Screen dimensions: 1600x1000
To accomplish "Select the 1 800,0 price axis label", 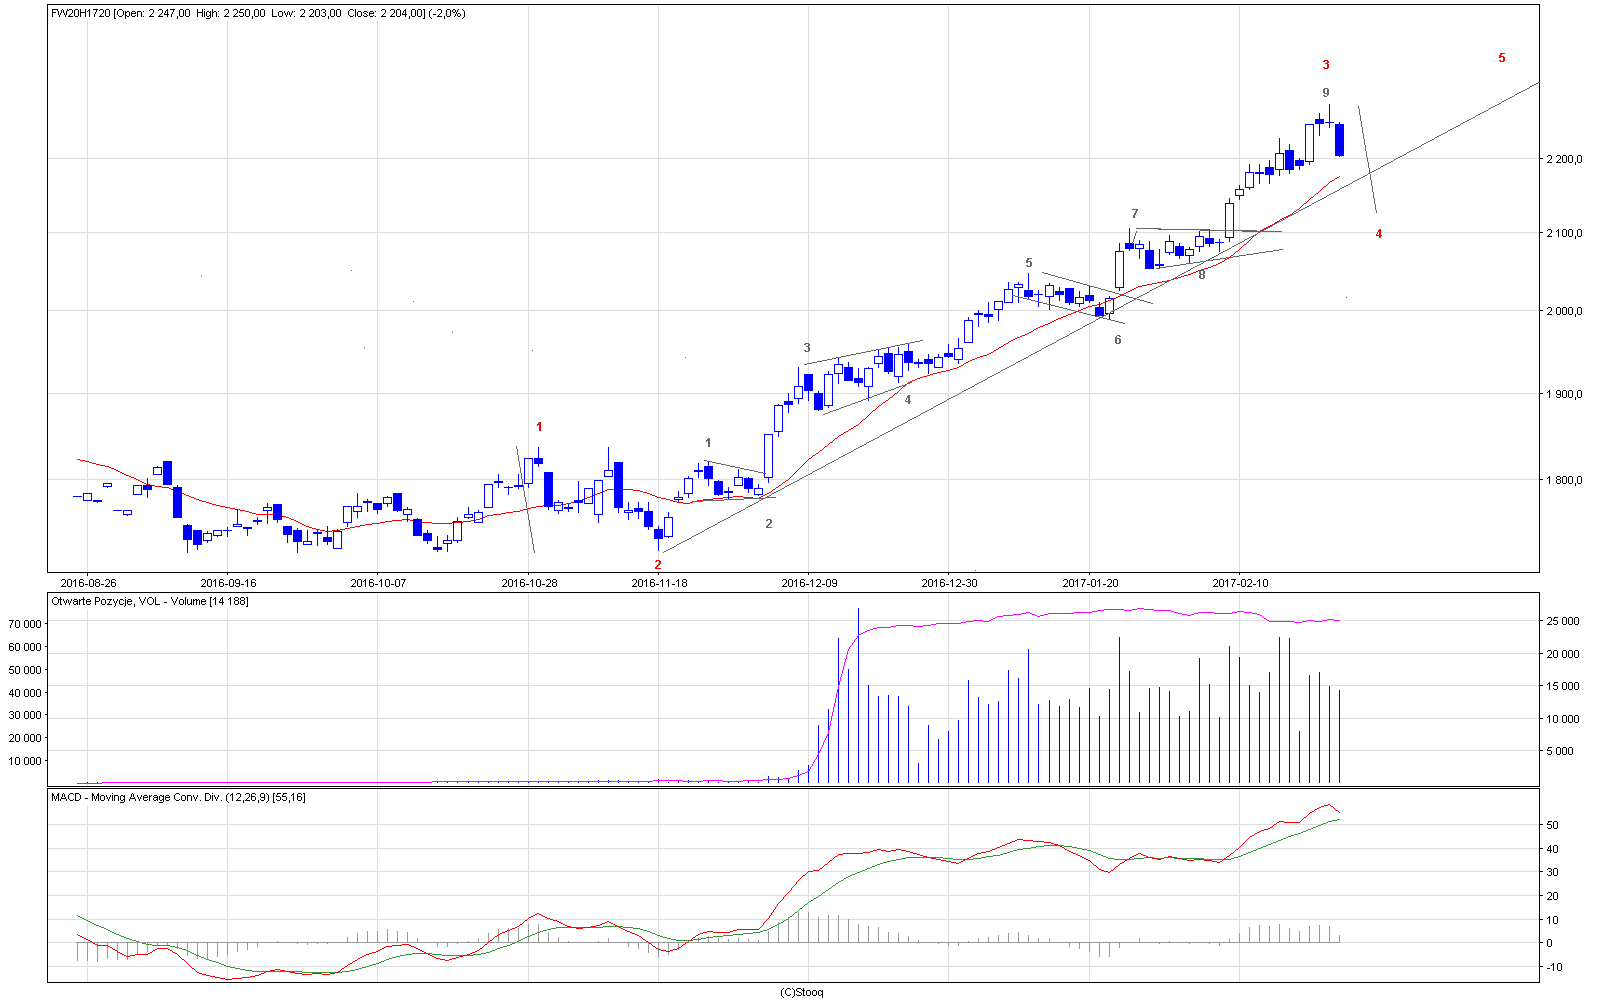I will (1565, 480).
